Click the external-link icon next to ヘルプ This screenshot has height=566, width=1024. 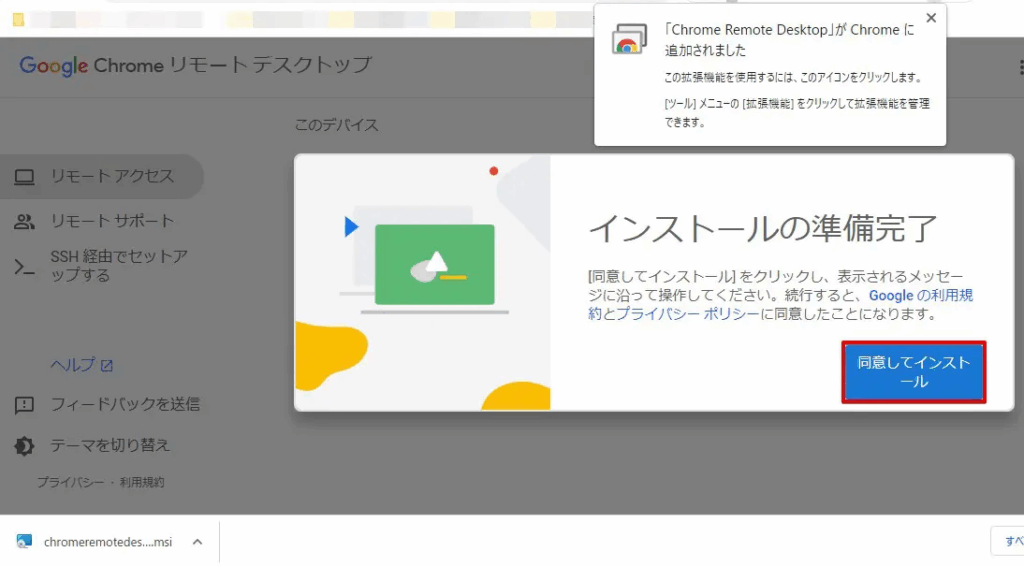coord(107,366)
